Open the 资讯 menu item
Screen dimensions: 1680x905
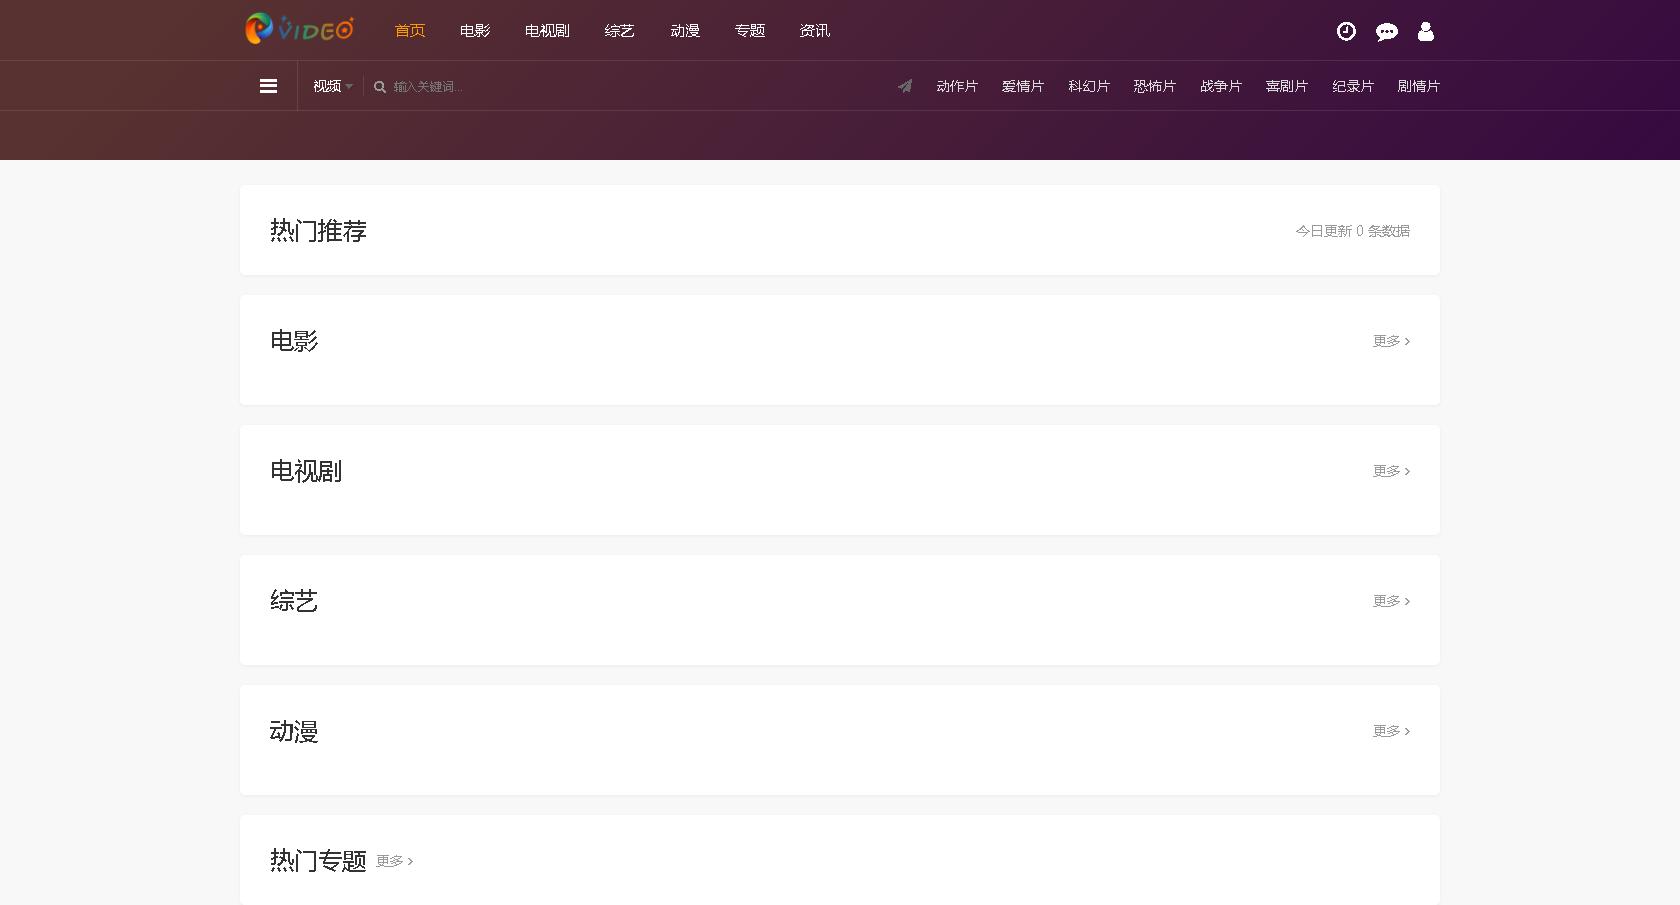(814, 30)
